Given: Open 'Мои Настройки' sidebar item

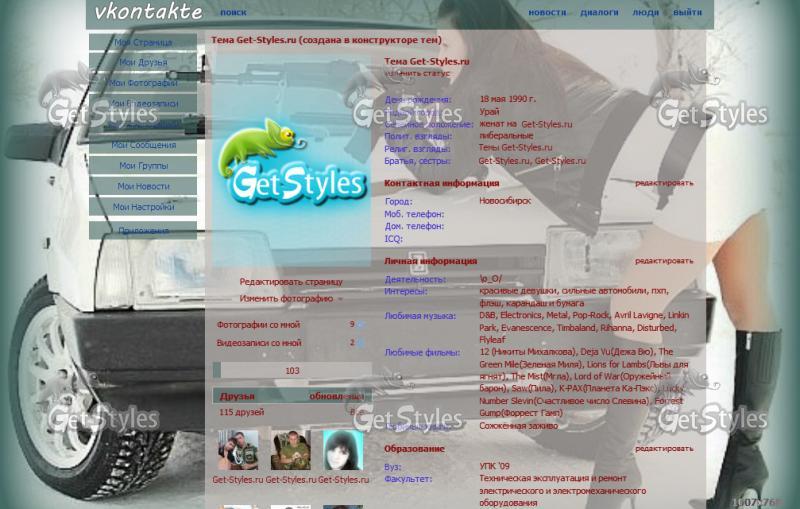Looking at the screenshot, I should point(143,207).
